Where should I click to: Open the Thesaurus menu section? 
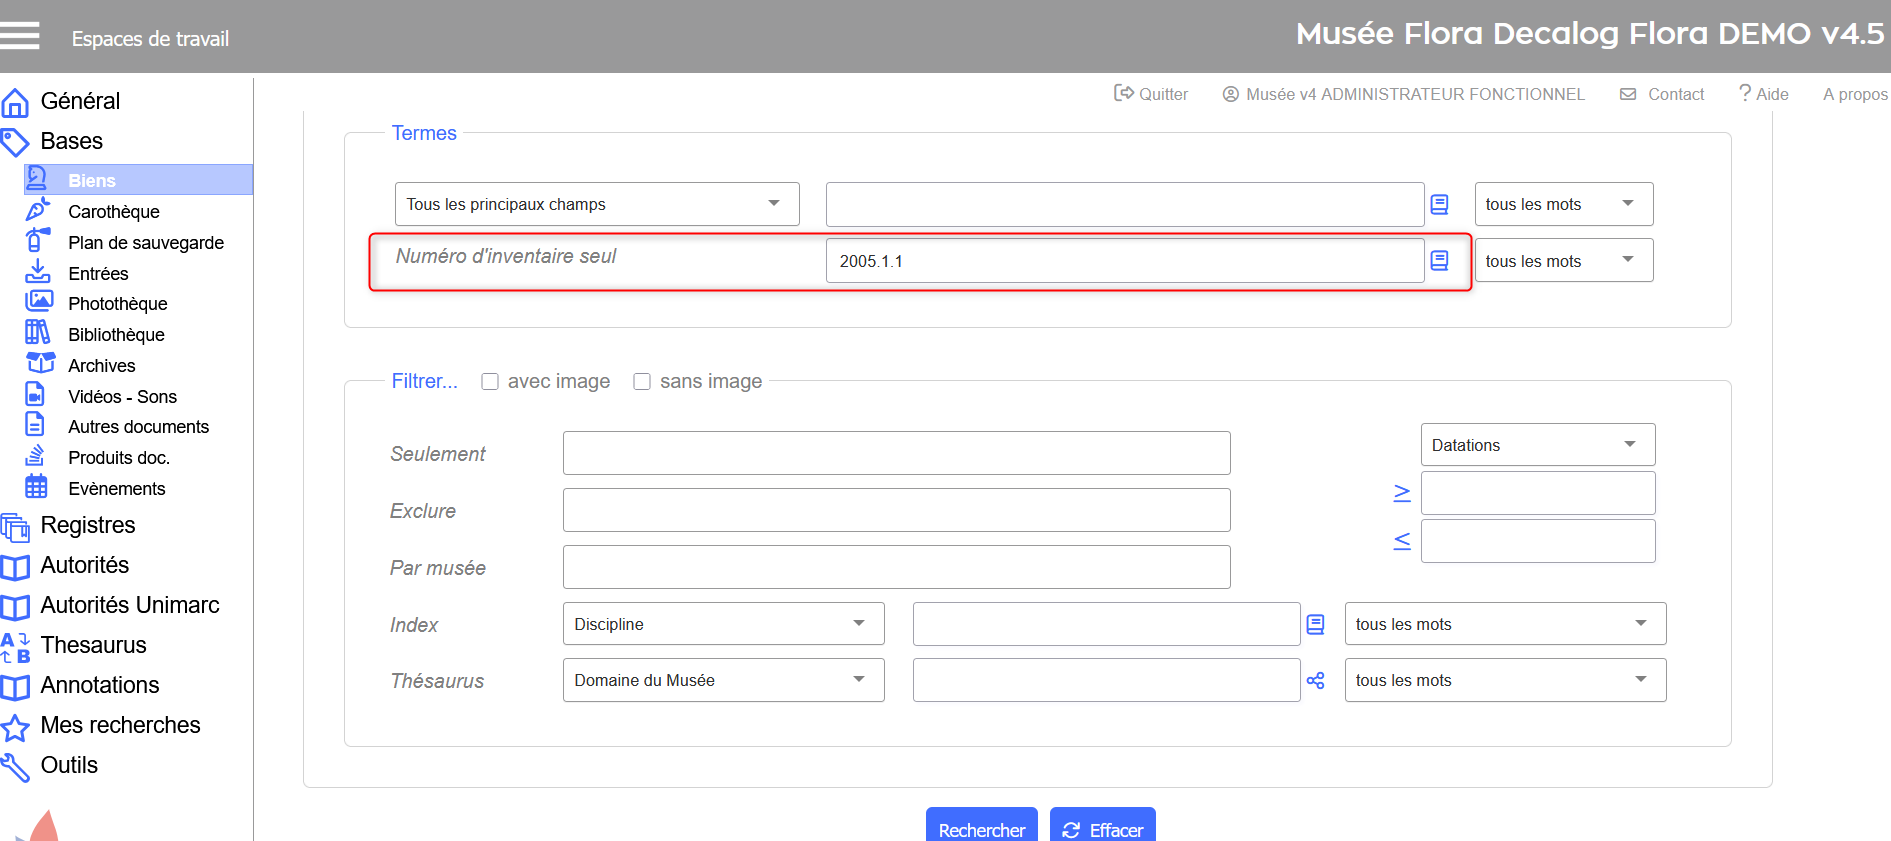coord(93,646)
